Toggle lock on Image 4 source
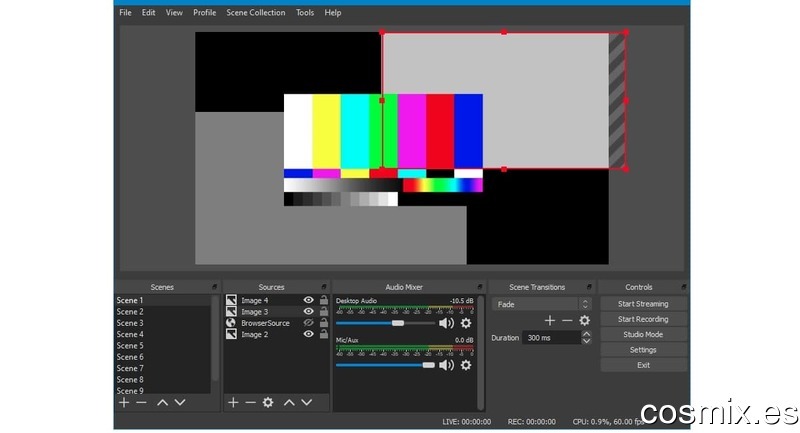Screen dimensions: 800x433 [x=323, y=300]
